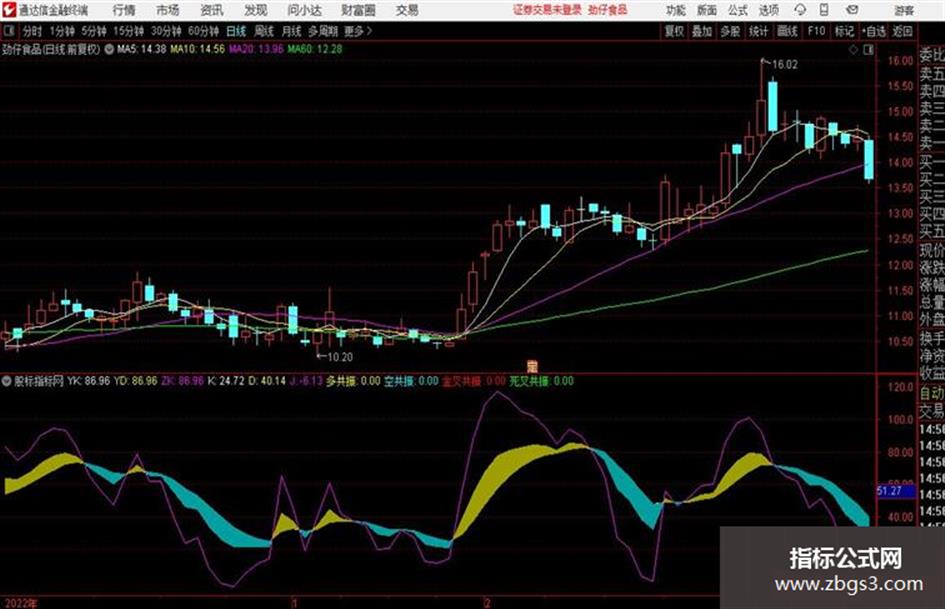Click the 返回 back button

[902, 31]
